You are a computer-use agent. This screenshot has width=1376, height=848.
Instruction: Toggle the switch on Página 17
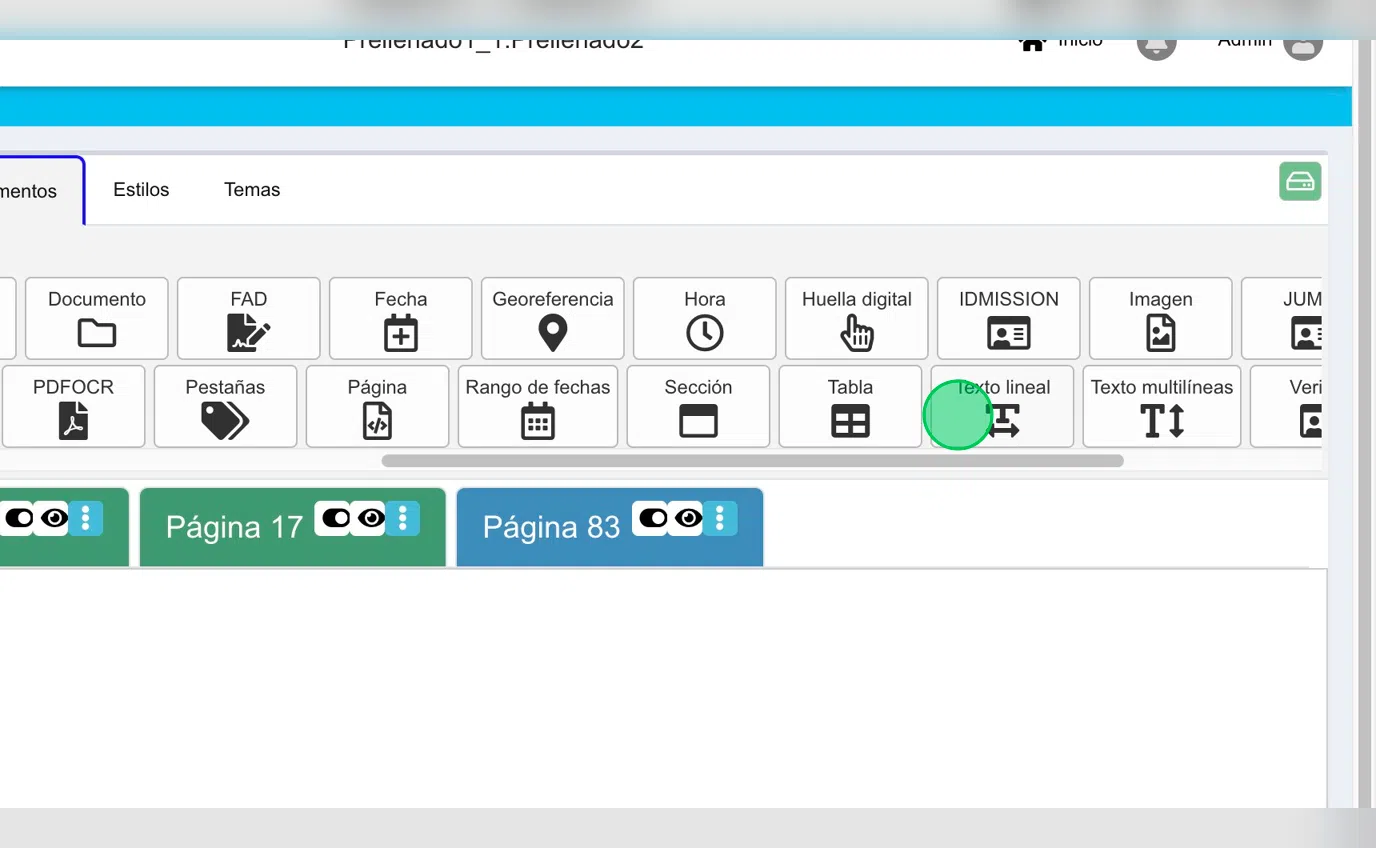pos(336,518)
